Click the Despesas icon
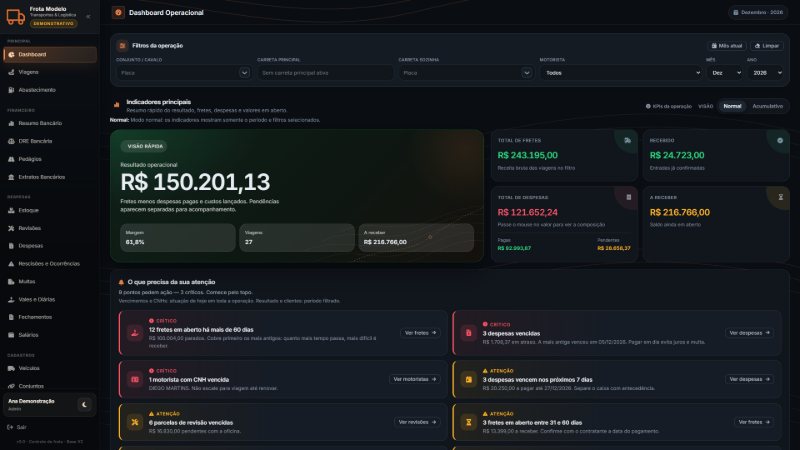The image size is (800, 450). (11, 246)
